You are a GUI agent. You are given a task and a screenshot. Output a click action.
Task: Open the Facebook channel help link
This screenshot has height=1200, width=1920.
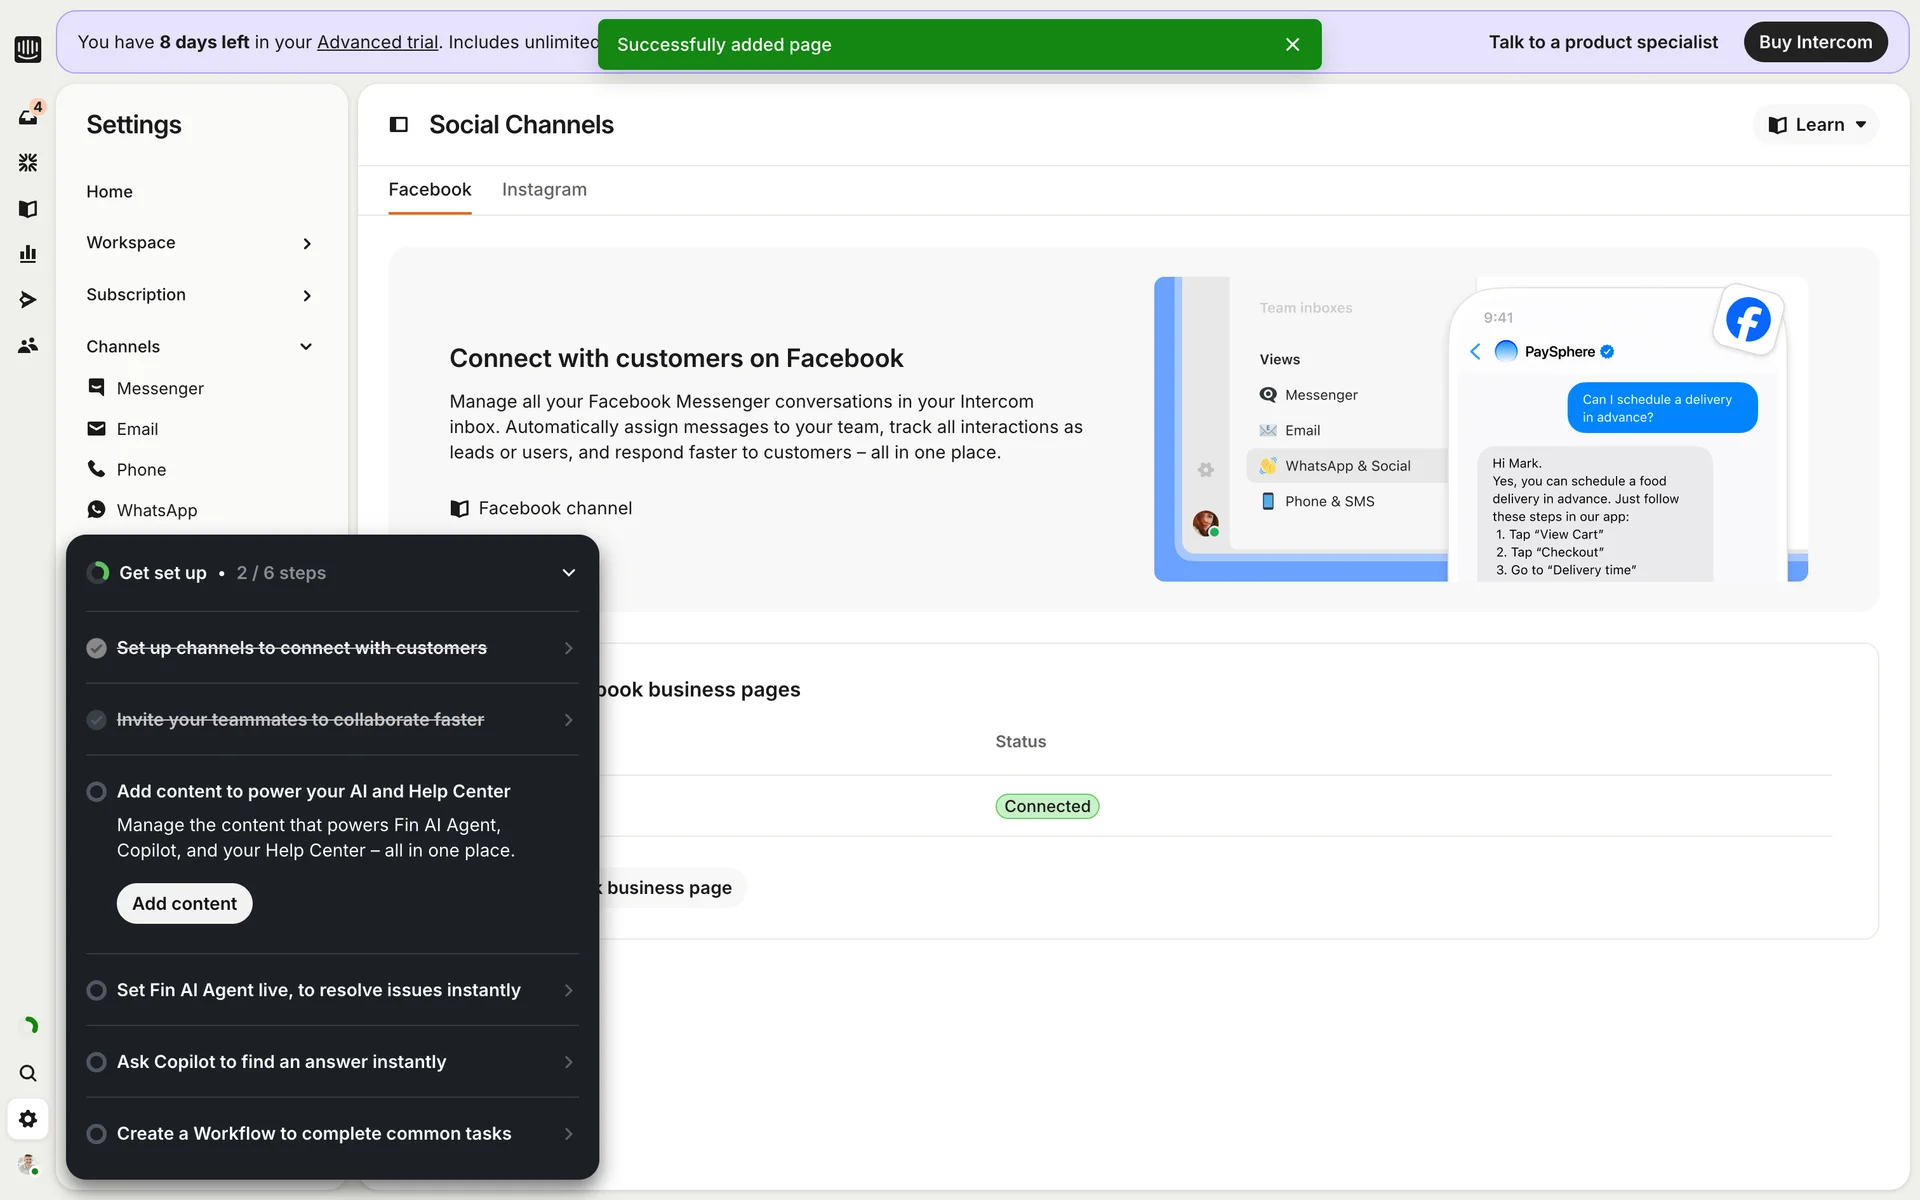coord(554,508)
